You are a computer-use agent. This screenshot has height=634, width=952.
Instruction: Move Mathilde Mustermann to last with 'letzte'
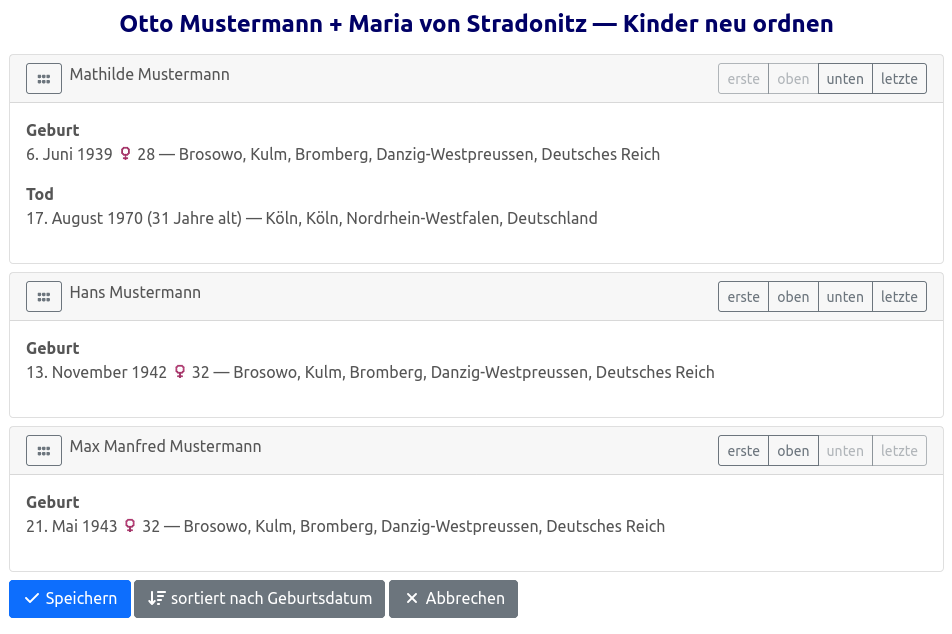899,79
